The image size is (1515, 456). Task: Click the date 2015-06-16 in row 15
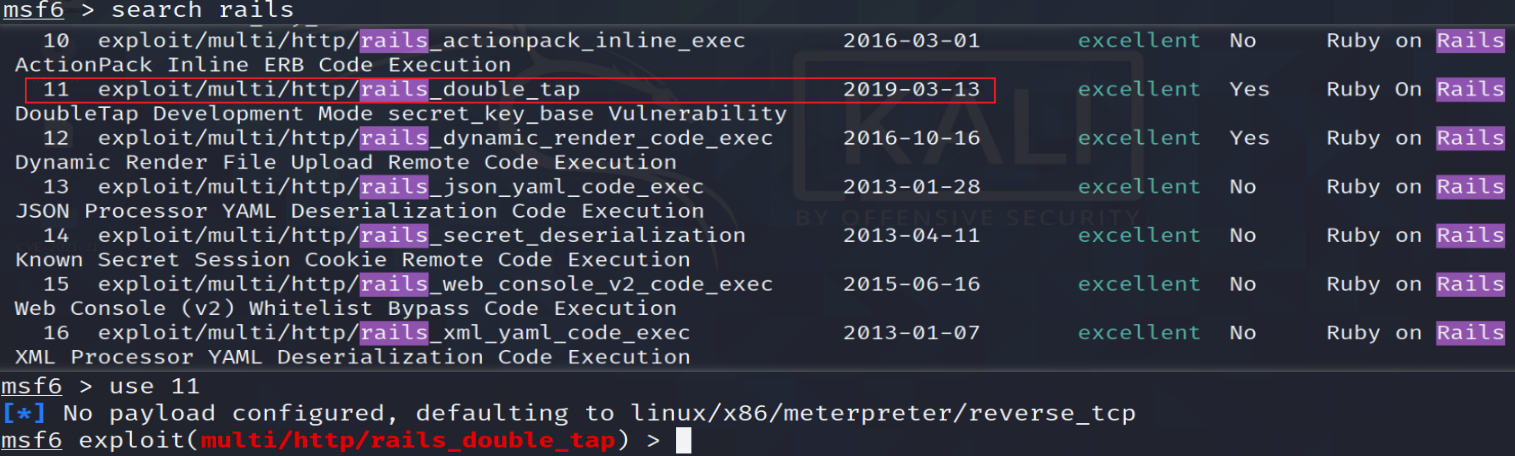pyautogui.click(x=911, y=285)
